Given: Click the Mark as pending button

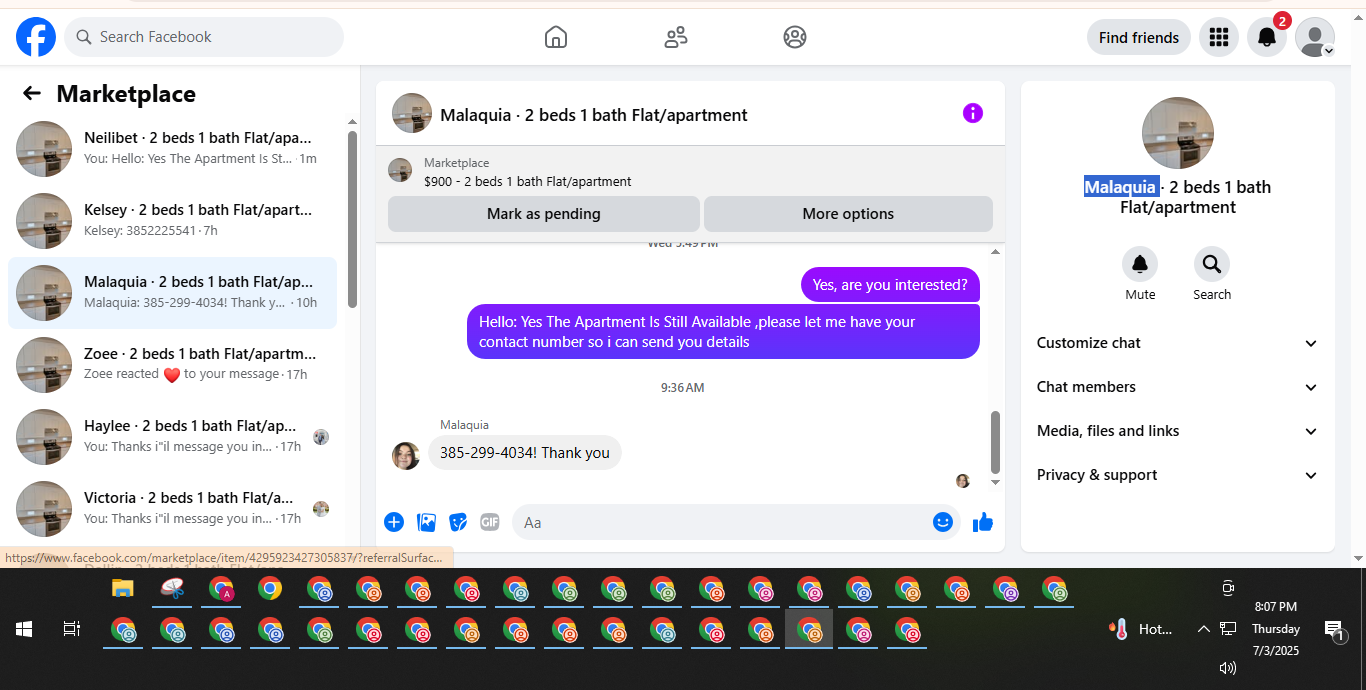Looking at the screenshot, I should coord(544,214).
